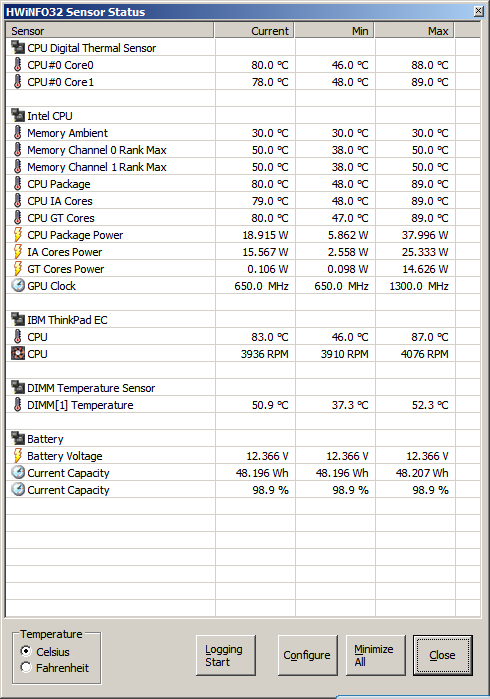The width and height of the screenshot is (490, 699).
Task: Select the CPU Digital Thermal Sensor group label
Action: (91, 48)
